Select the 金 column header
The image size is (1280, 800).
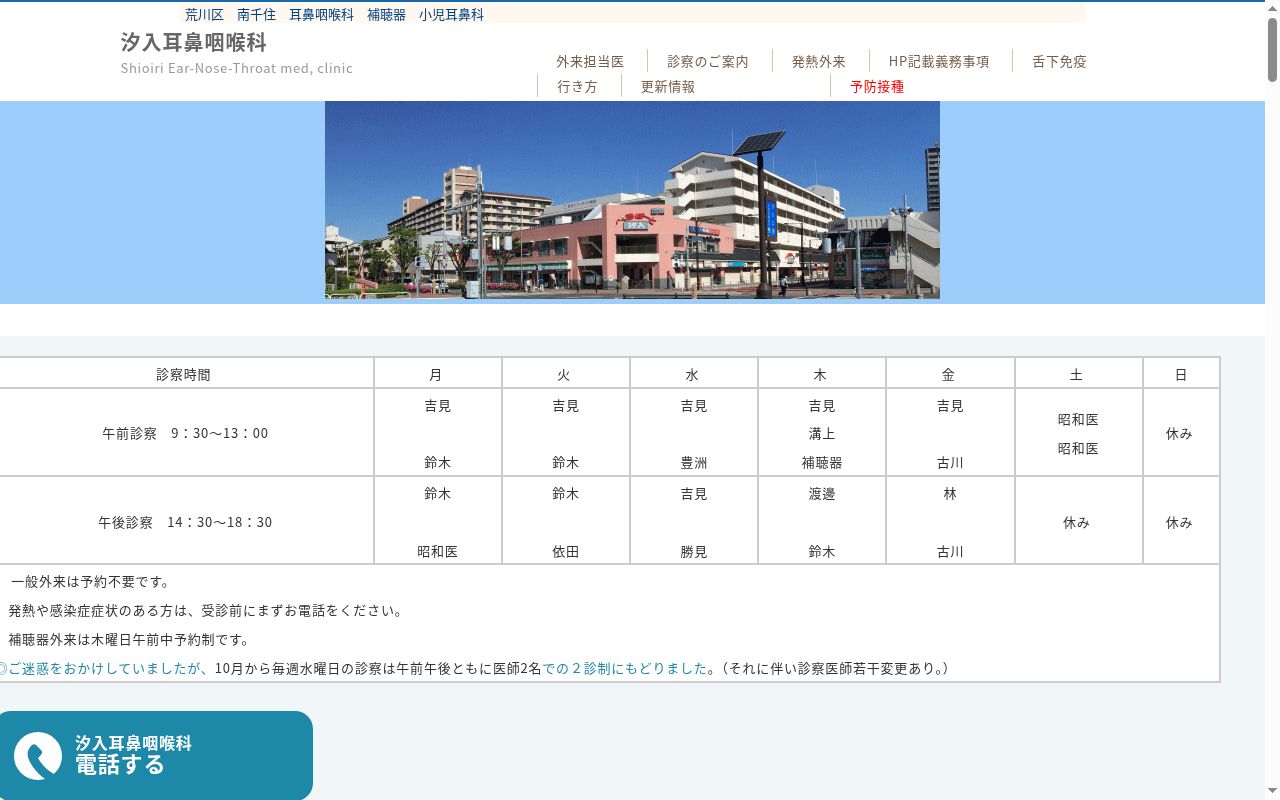click(x=950, y=374)
